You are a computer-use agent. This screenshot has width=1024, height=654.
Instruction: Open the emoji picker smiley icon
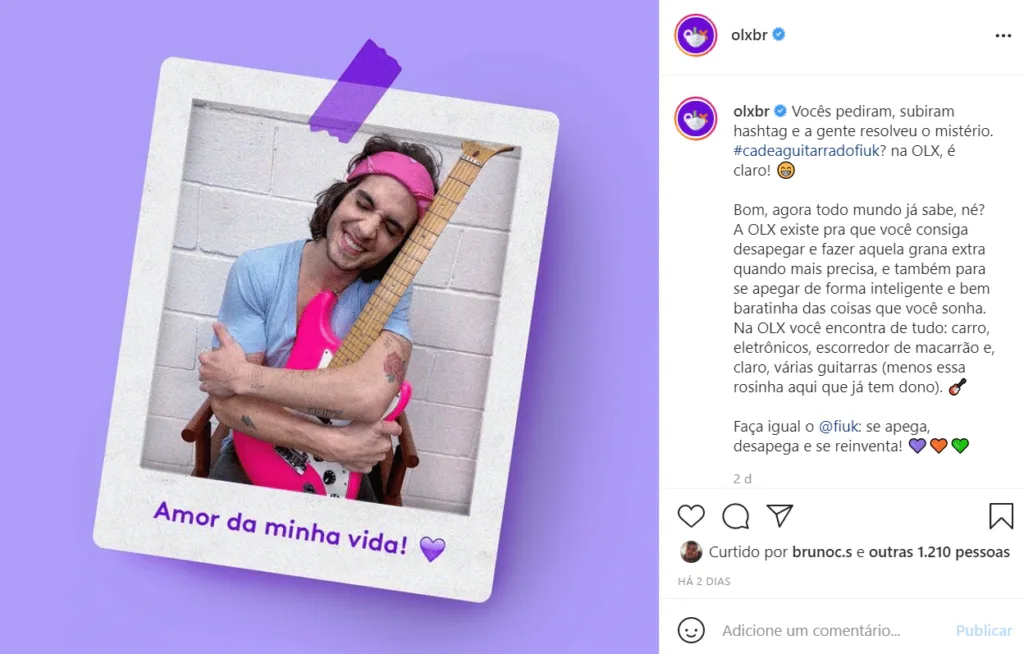(x=691, y=630)
